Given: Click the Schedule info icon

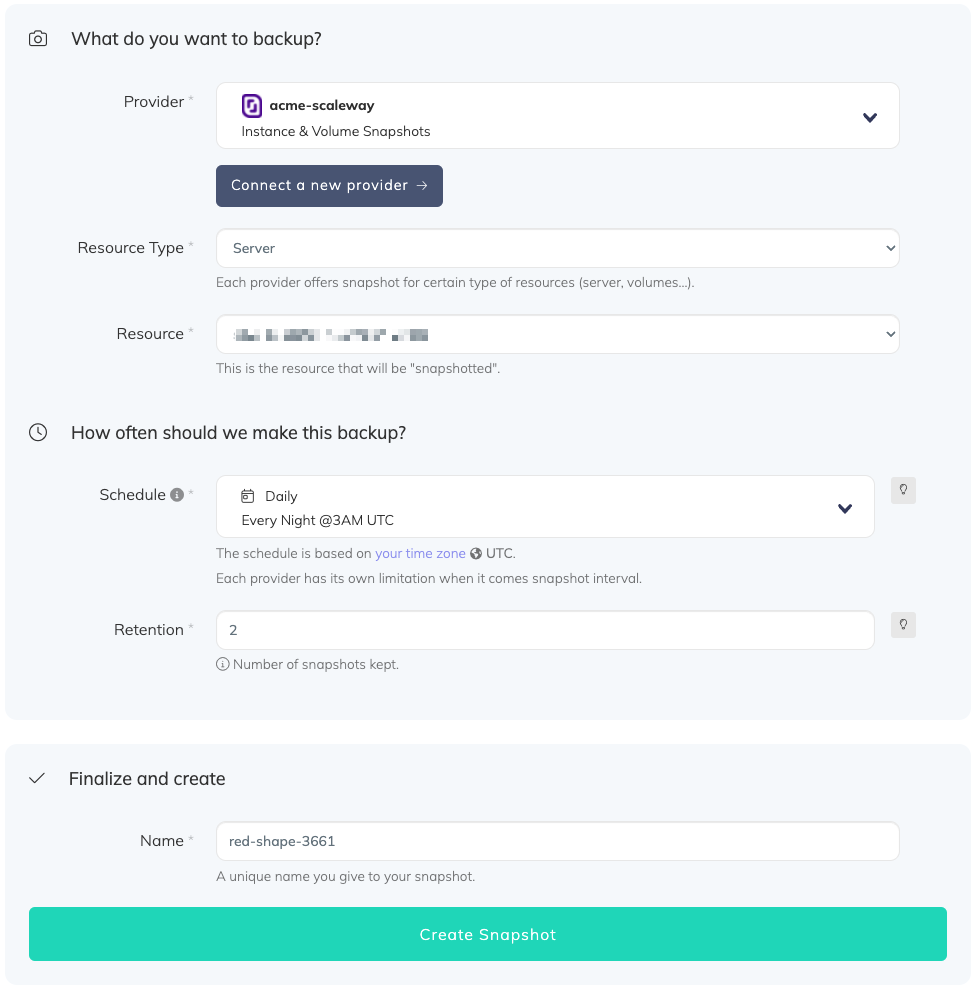Looking at the screenshot, I should pyautogui.click(x=177, y=495).
